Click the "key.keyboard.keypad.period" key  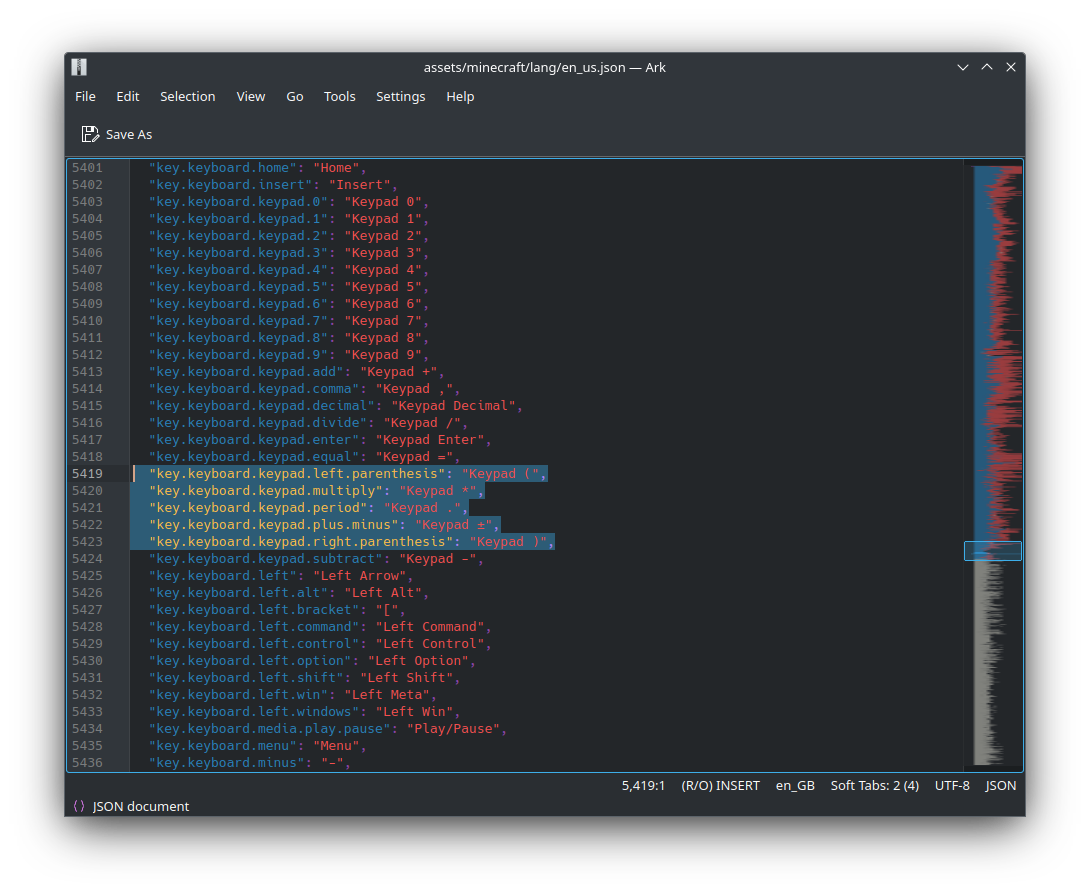[x=258, y=507]
